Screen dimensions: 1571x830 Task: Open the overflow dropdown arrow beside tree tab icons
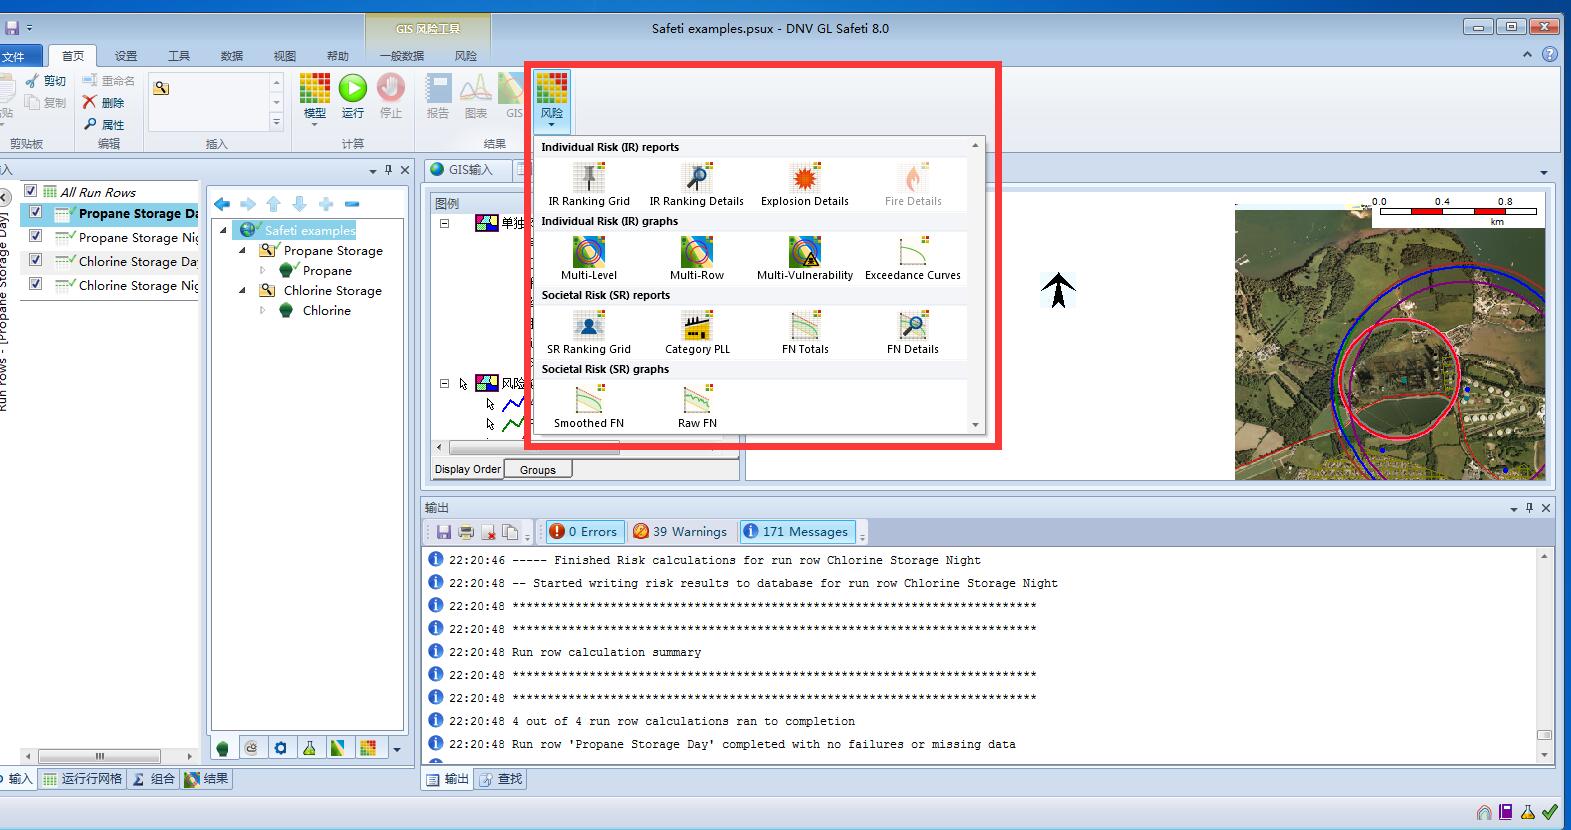(397, 749)
